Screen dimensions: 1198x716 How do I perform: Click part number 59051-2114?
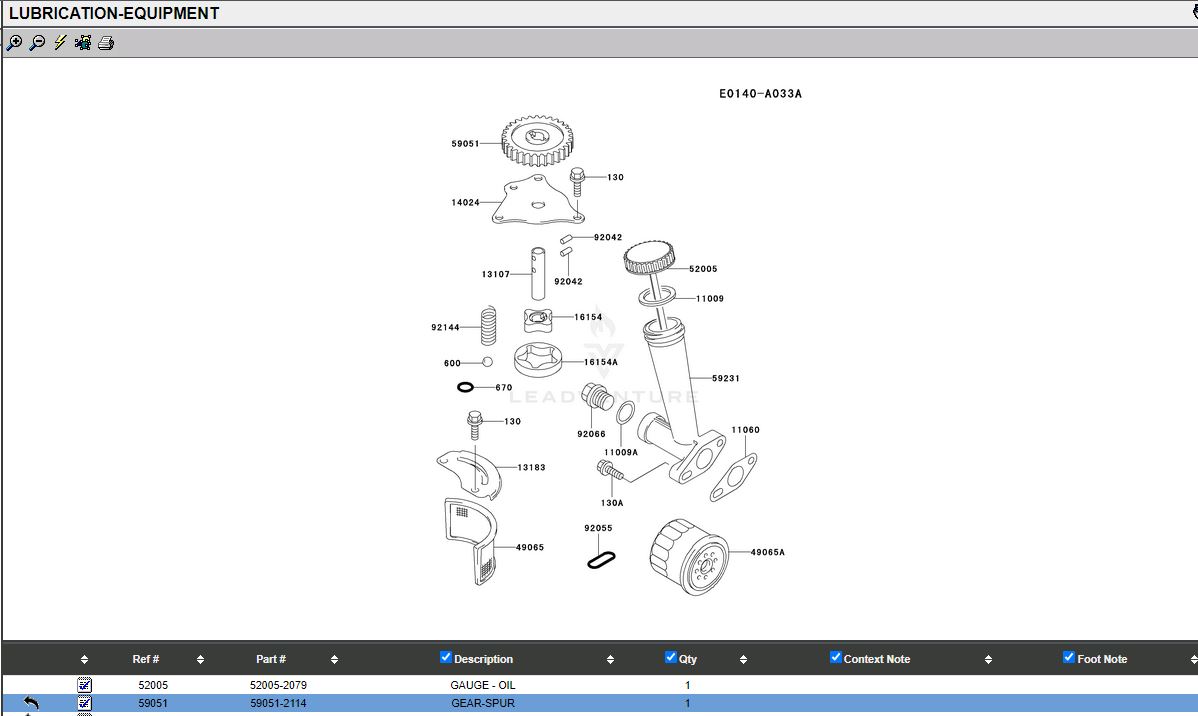(x=278, y=703)
